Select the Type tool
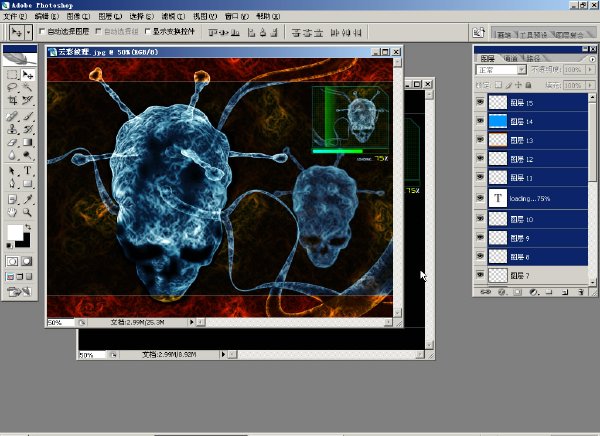Screen dimensions: 600x436 click(x=27, y=170)
